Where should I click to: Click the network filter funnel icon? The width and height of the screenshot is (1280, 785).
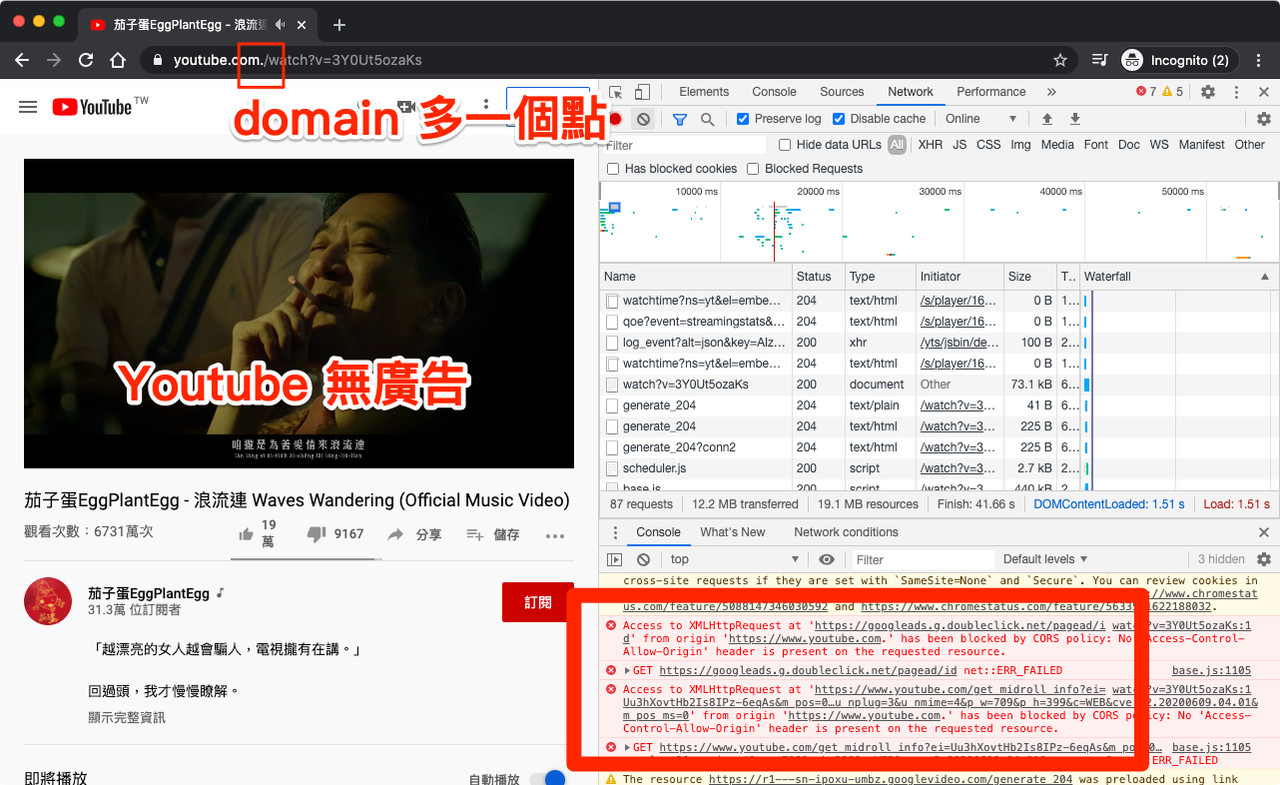tap(680, 119)
